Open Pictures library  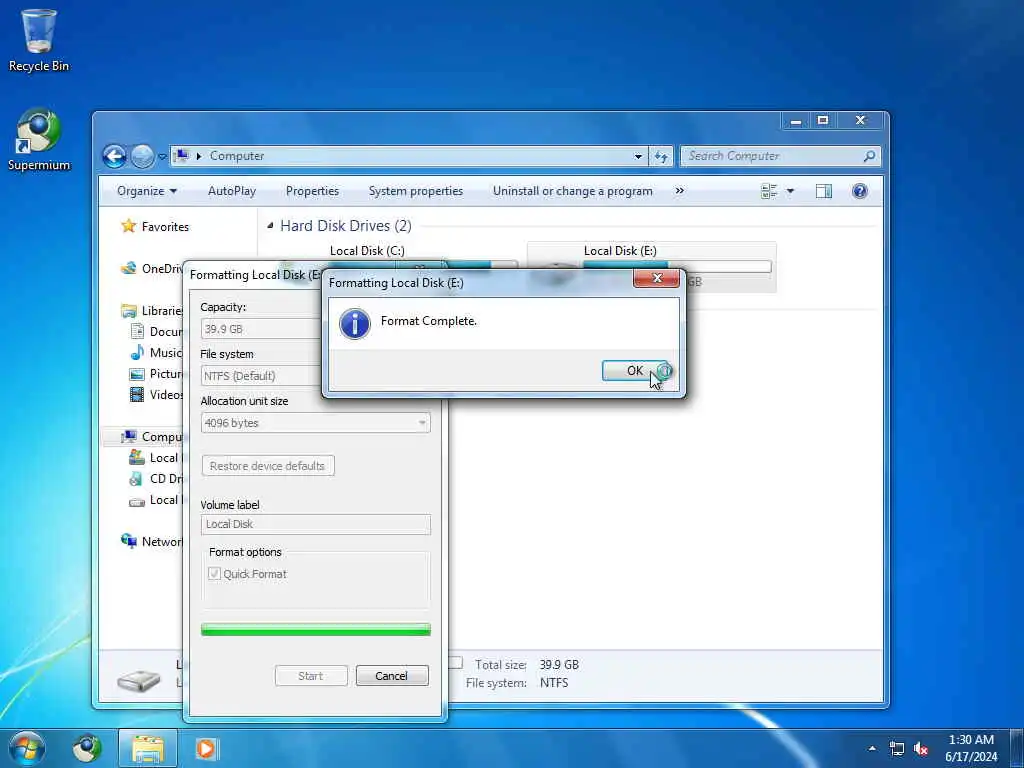pyautogui.click(x=157, y=374)
